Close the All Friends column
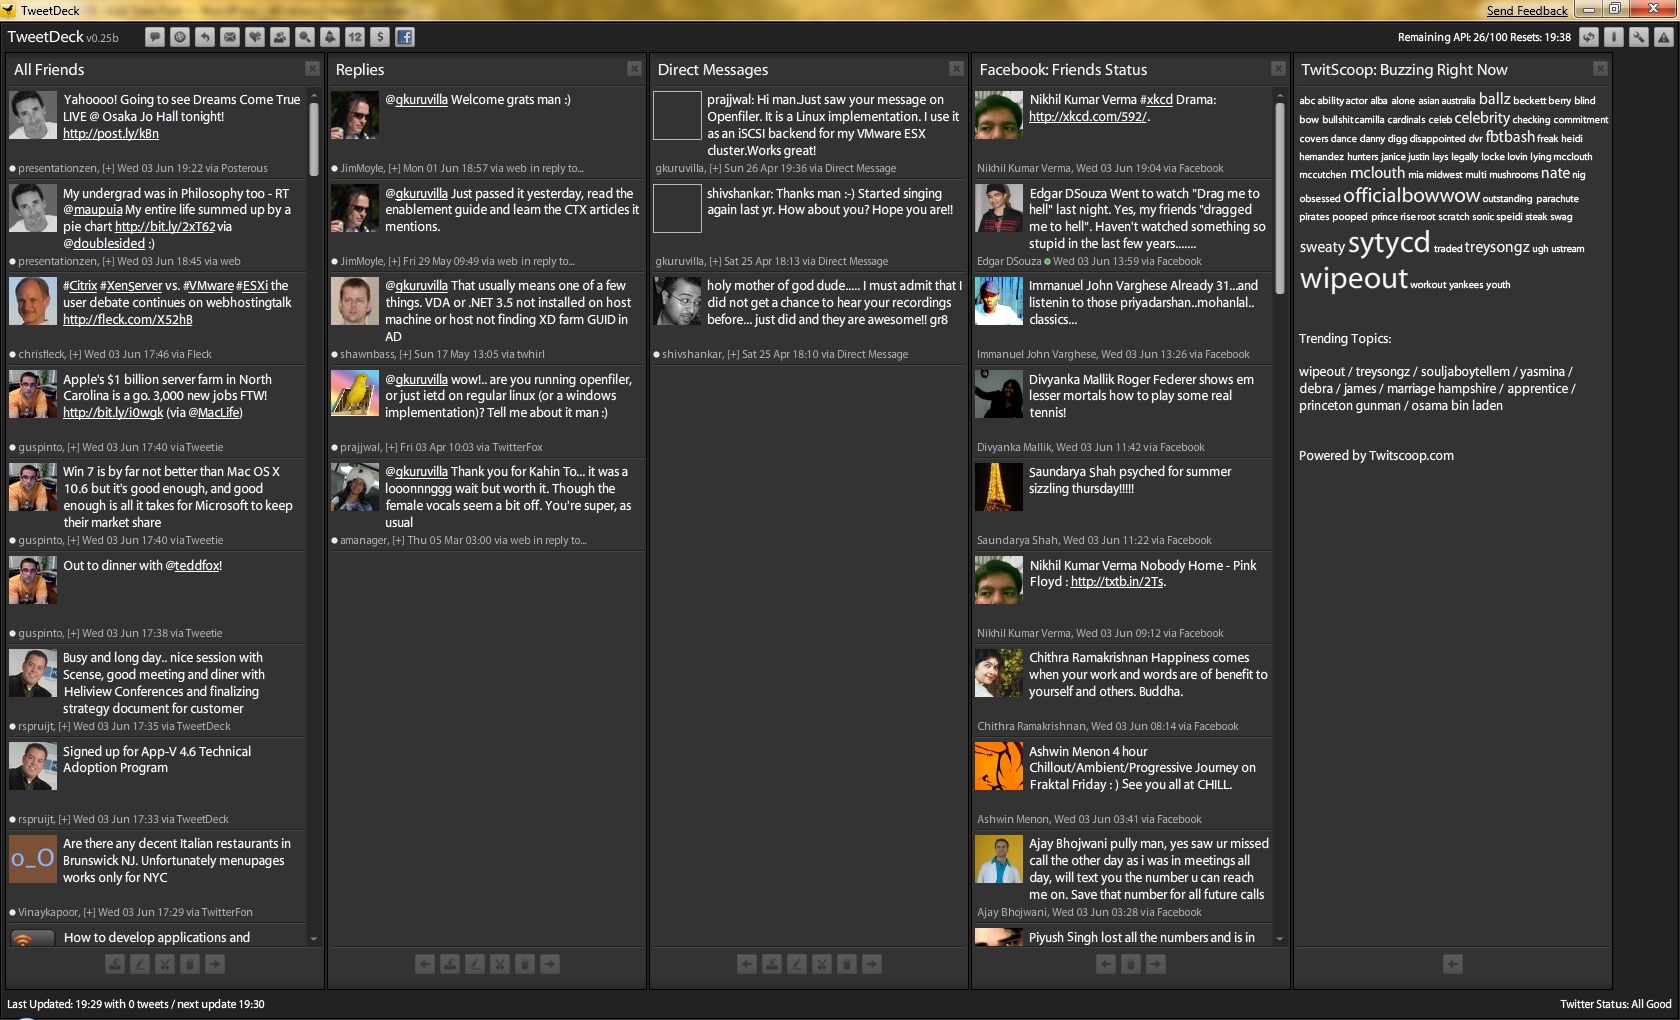The width and height of the screenshot is (1680, 1020). (x=312, y=69)
